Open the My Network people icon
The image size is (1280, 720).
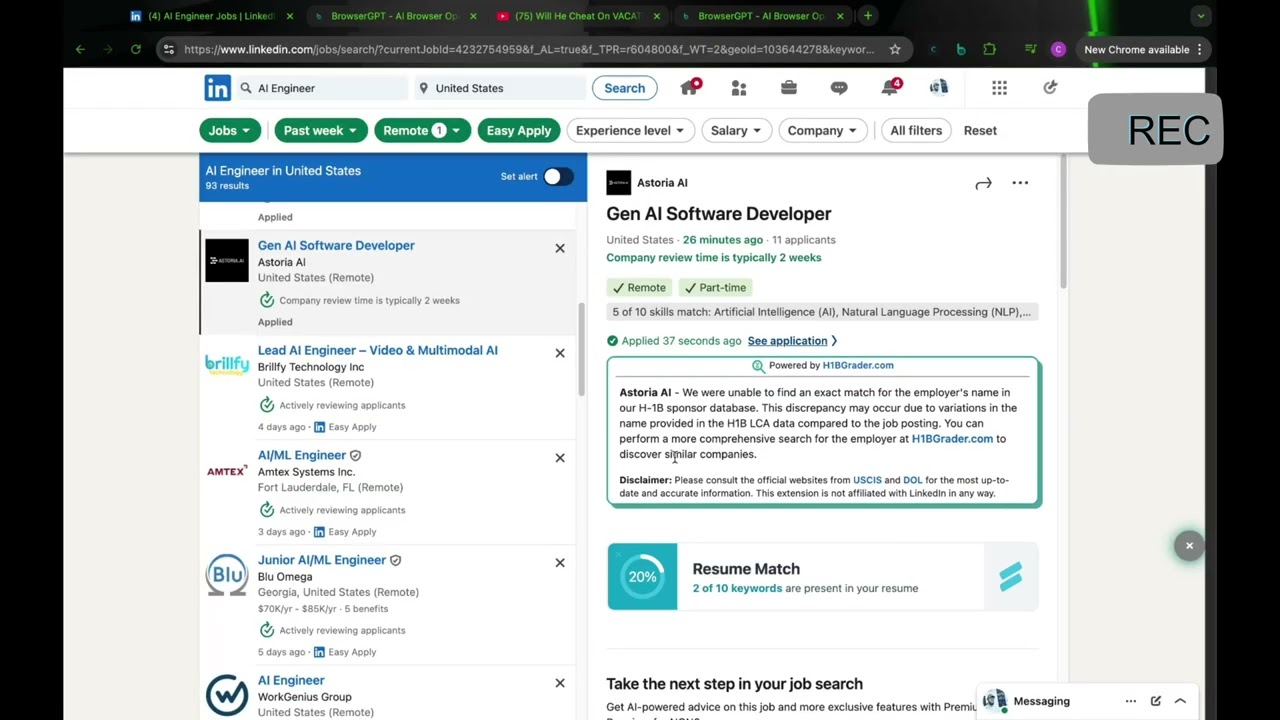tap(739, 88)
